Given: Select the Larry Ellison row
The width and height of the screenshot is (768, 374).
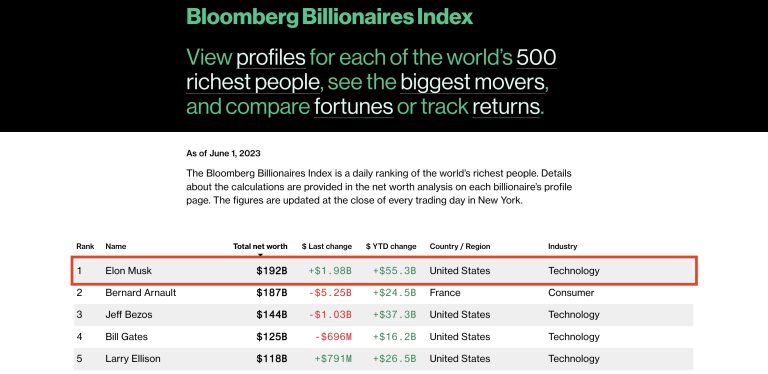Looking at the screenshot, I should point(384,359).
